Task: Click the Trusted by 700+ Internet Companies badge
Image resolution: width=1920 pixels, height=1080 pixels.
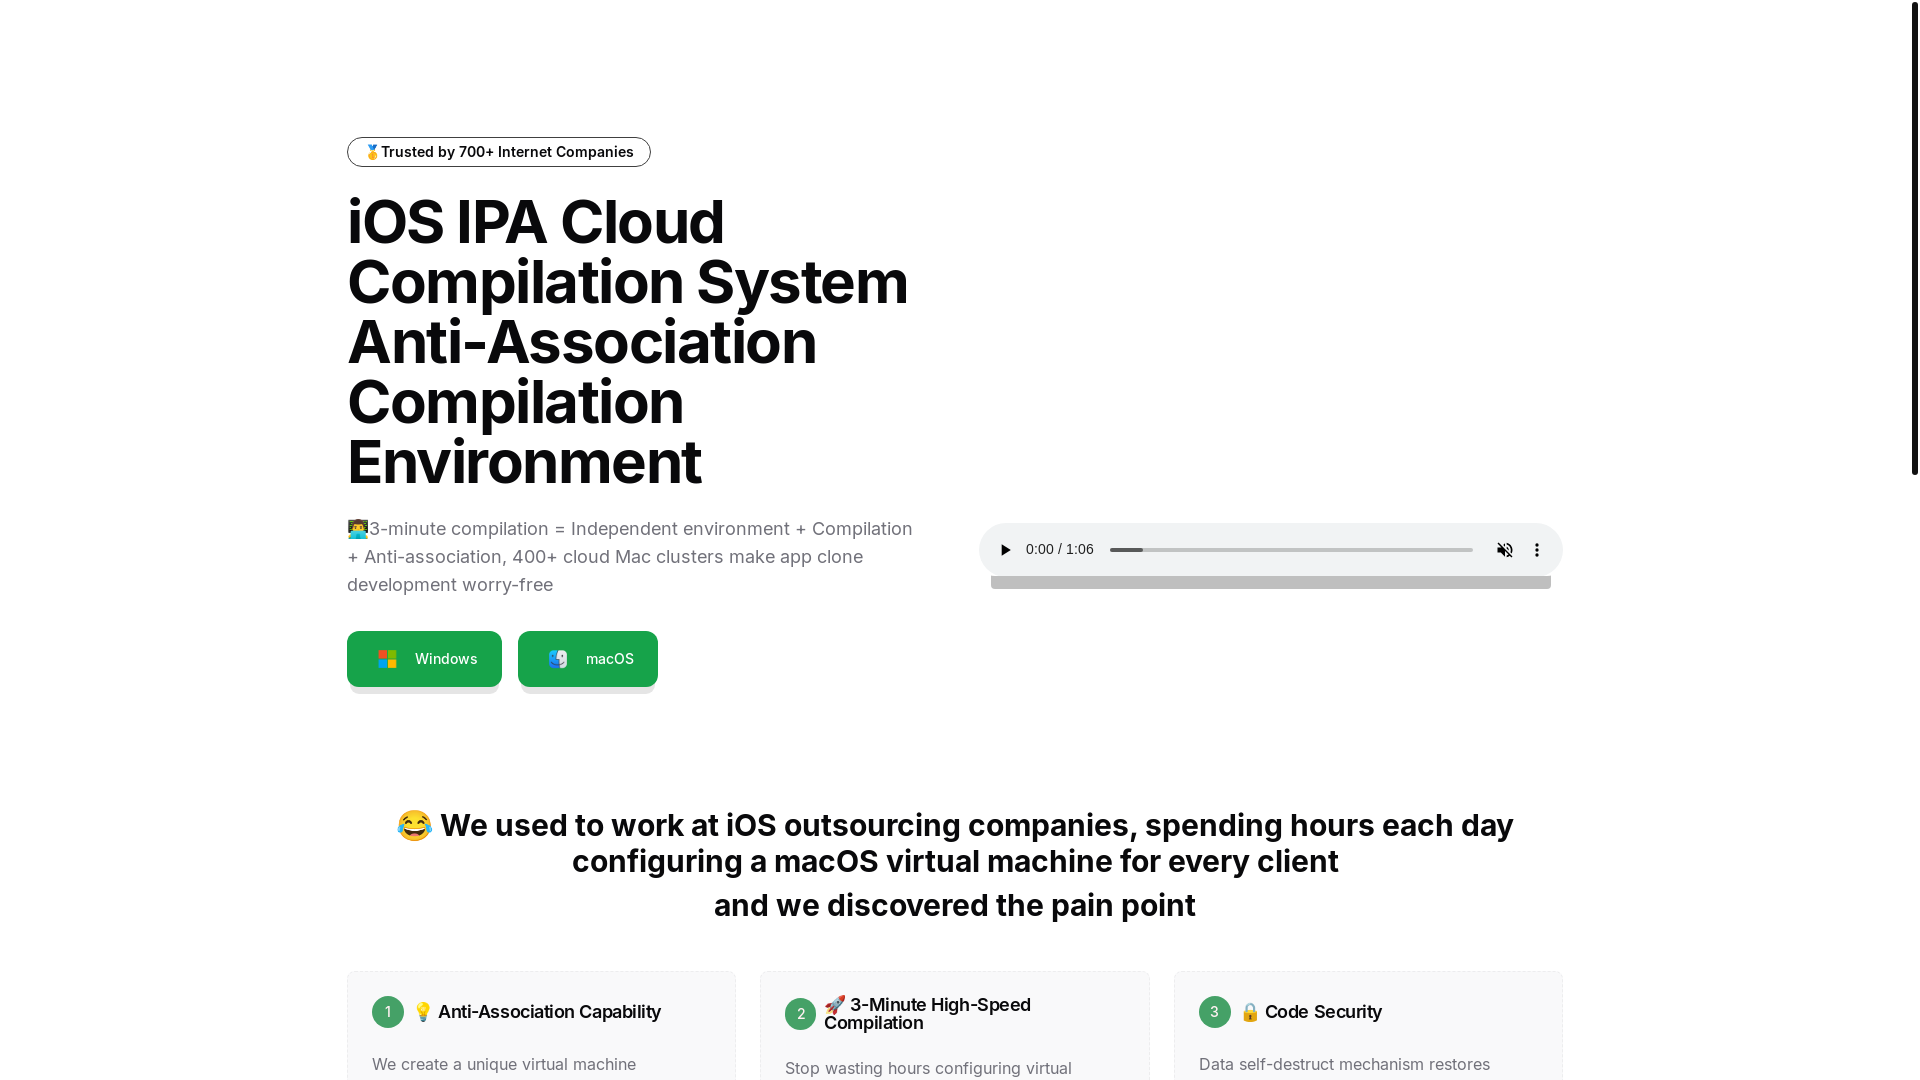Action: tap(499, 152)
